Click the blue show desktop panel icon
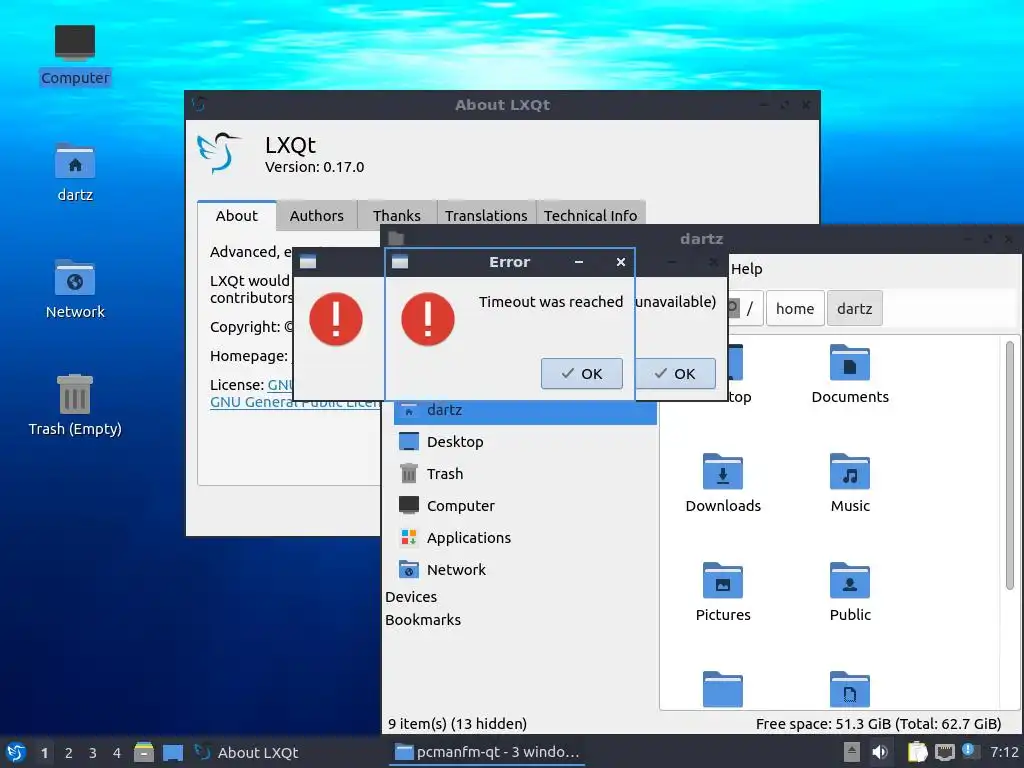This screenshot has height=768, width=1024. pos(172,752)
